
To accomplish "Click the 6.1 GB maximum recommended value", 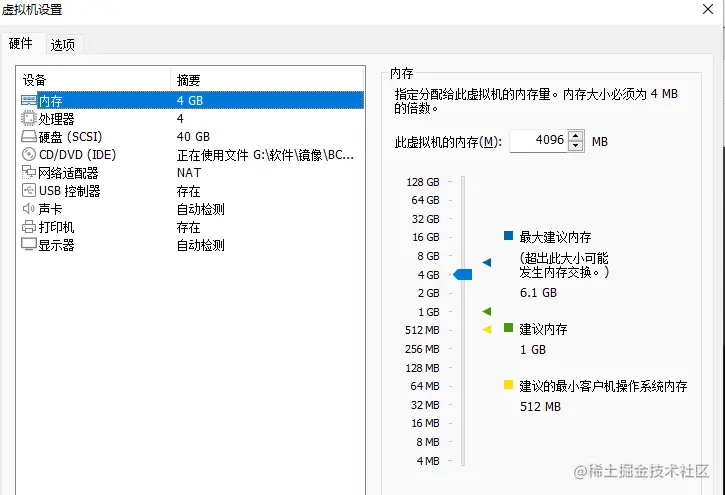I will [538, 293].
